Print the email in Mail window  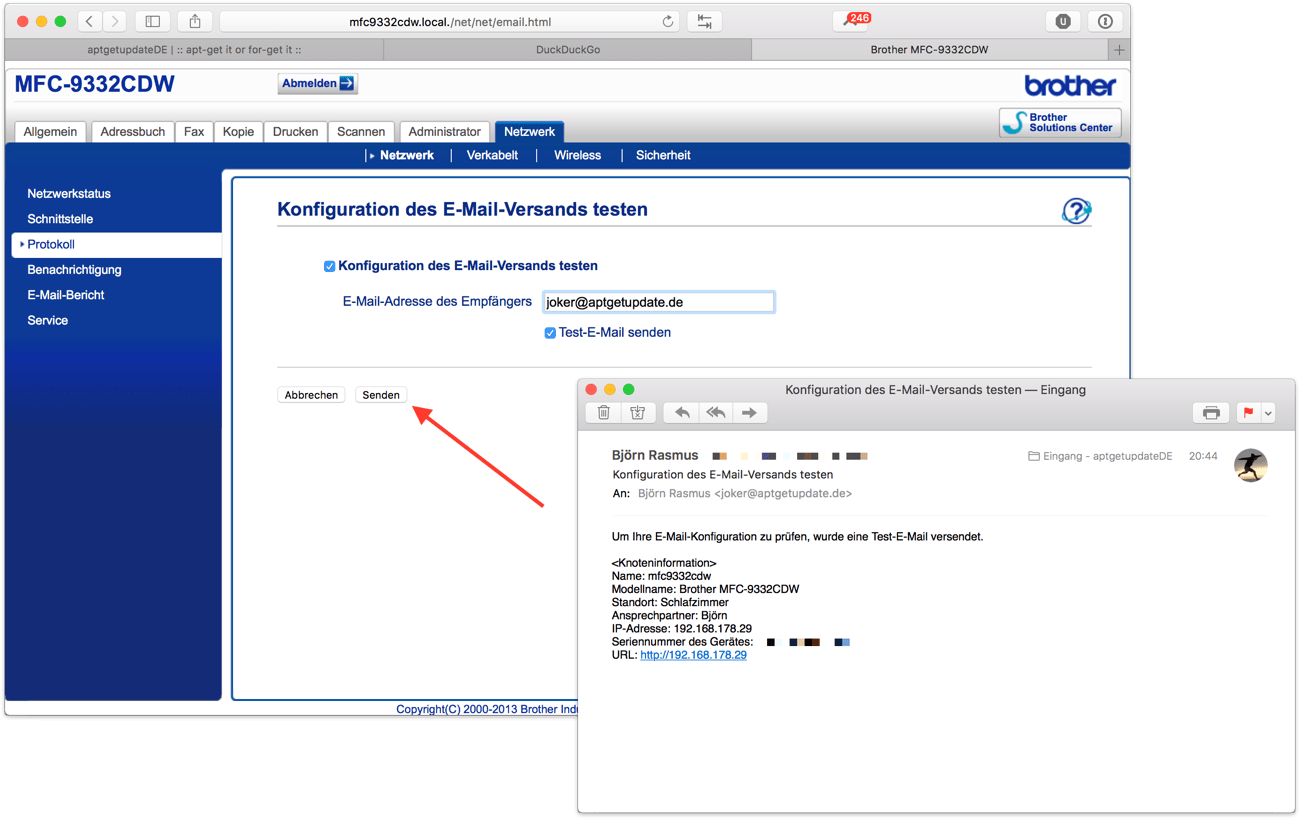[x=1211, y=413]
